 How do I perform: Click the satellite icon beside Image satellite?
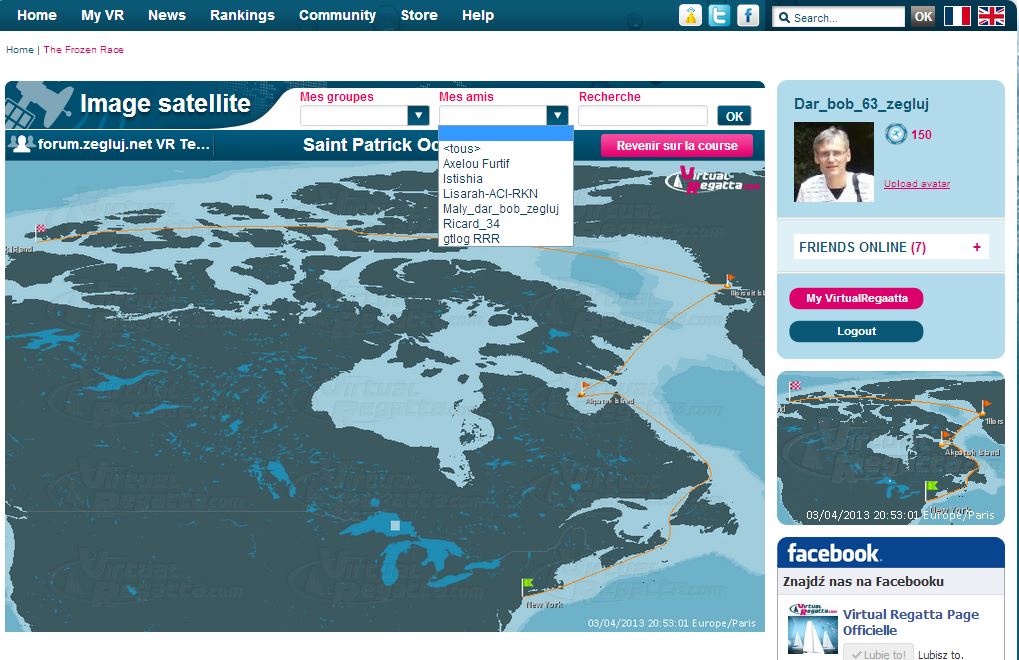coord(42,104)
